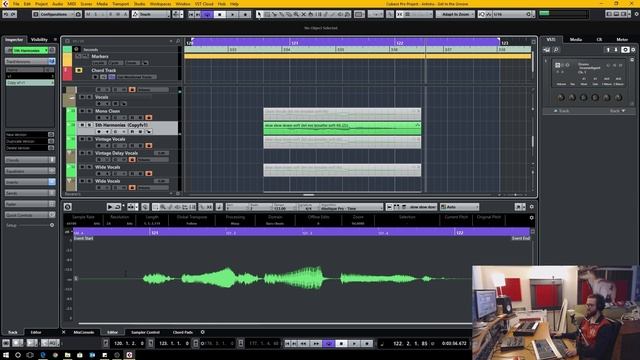Image resolution: width=640 pixels, height=360 pixels.
Task: Select the Mono Clean grey audio clip
Action: [342, 114]
